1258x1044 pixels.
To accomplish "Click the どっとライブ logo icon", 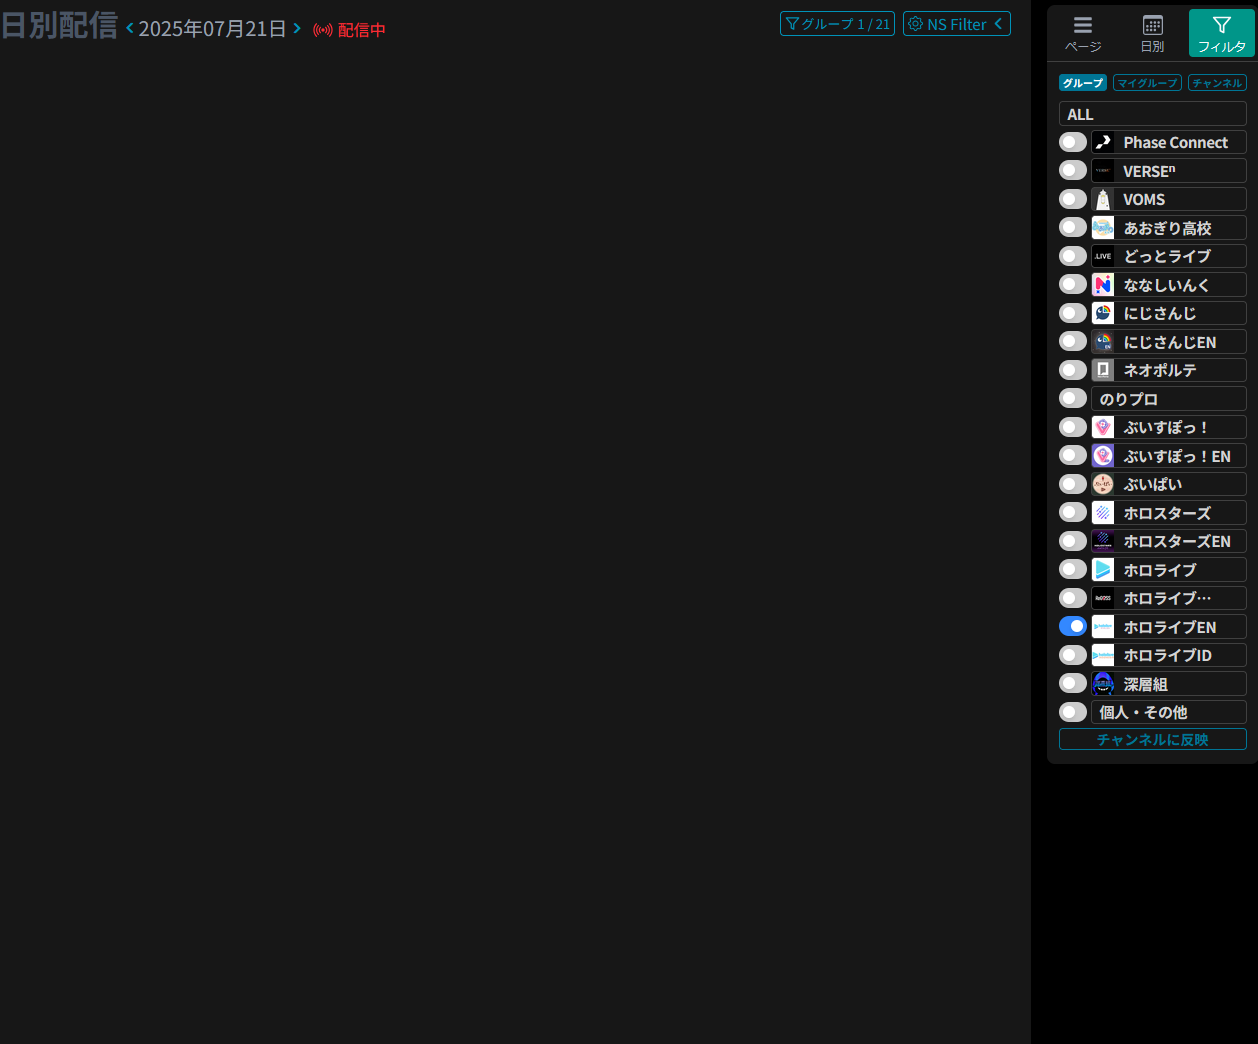I will point(1103,256).
